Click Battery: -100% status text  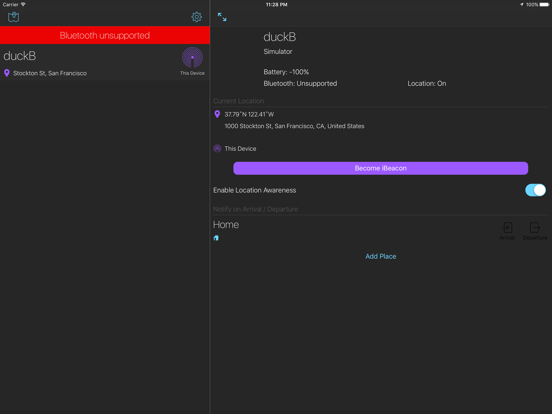tap(286, 72)
